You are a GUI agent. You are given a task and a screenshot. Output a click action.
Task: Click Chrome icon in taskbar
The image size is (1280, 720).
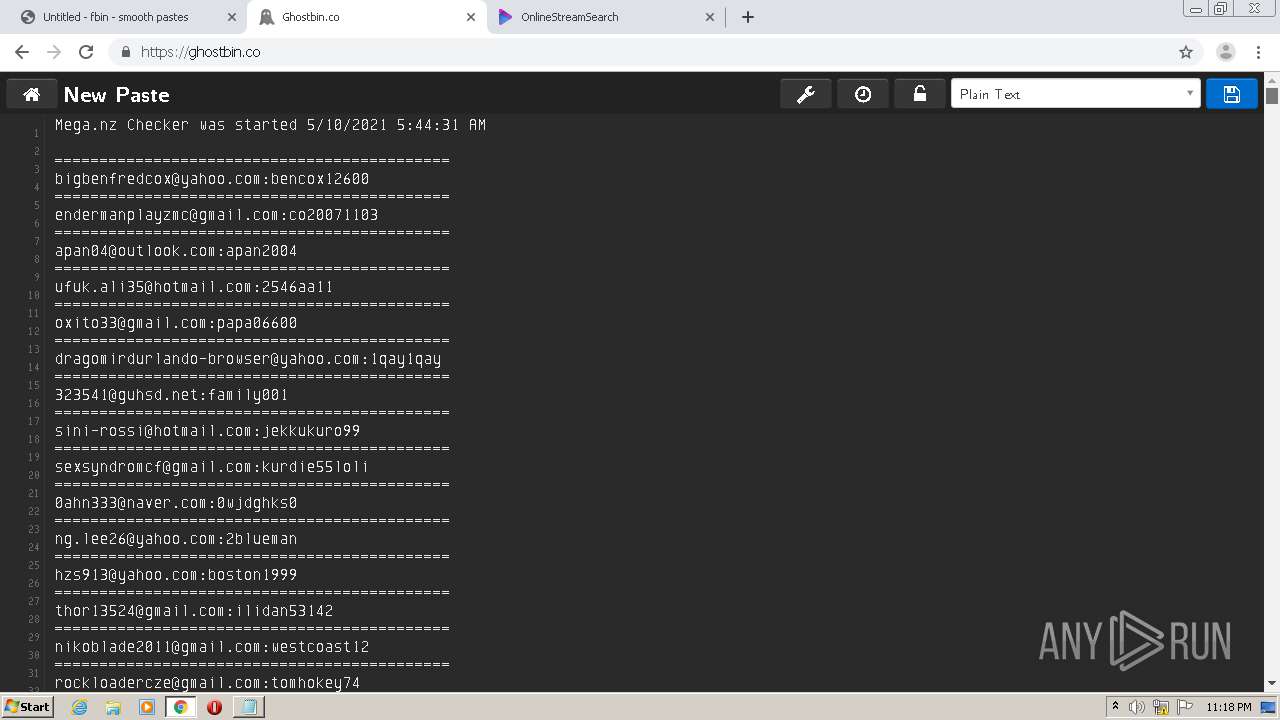coord(180,707)
